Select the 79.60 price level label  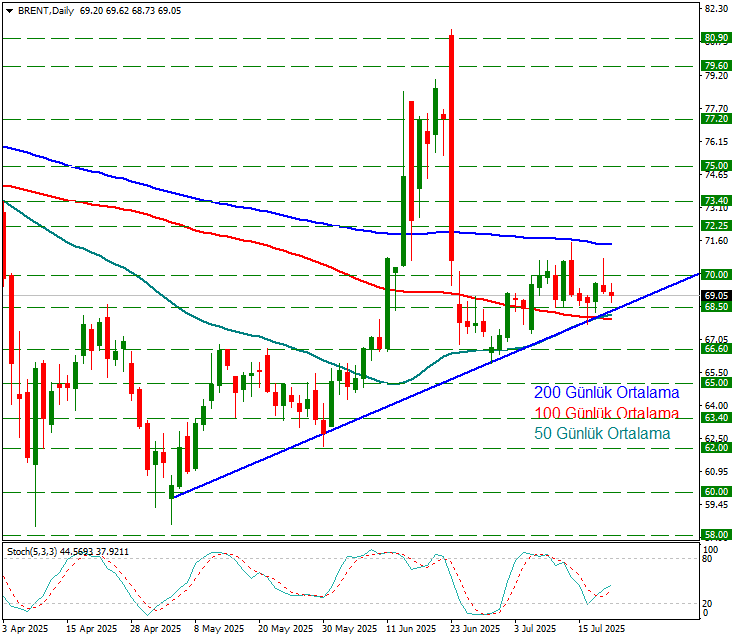tap(716, 66)
